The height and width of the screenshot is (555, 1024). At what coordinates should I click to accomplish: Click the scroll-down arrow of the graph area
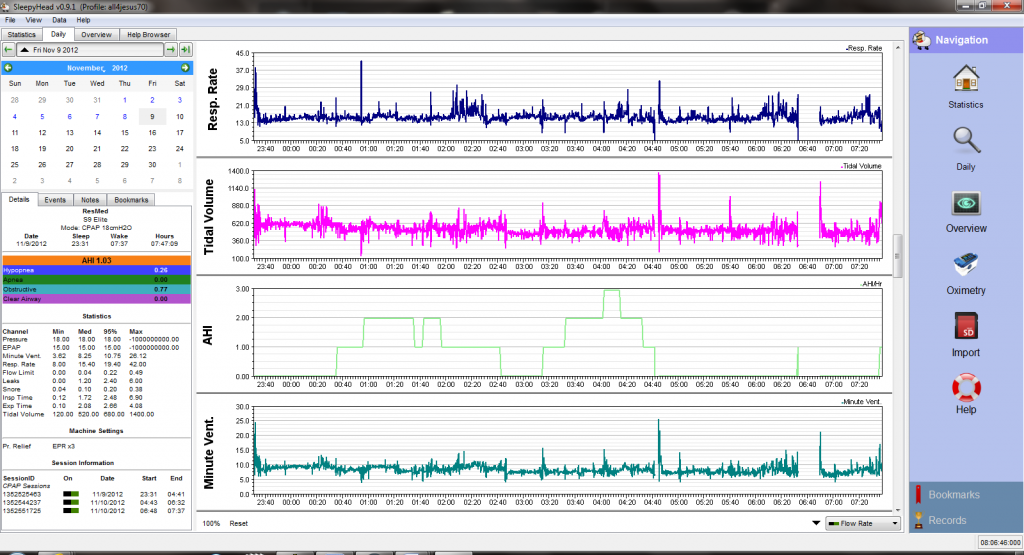[898, 510]
